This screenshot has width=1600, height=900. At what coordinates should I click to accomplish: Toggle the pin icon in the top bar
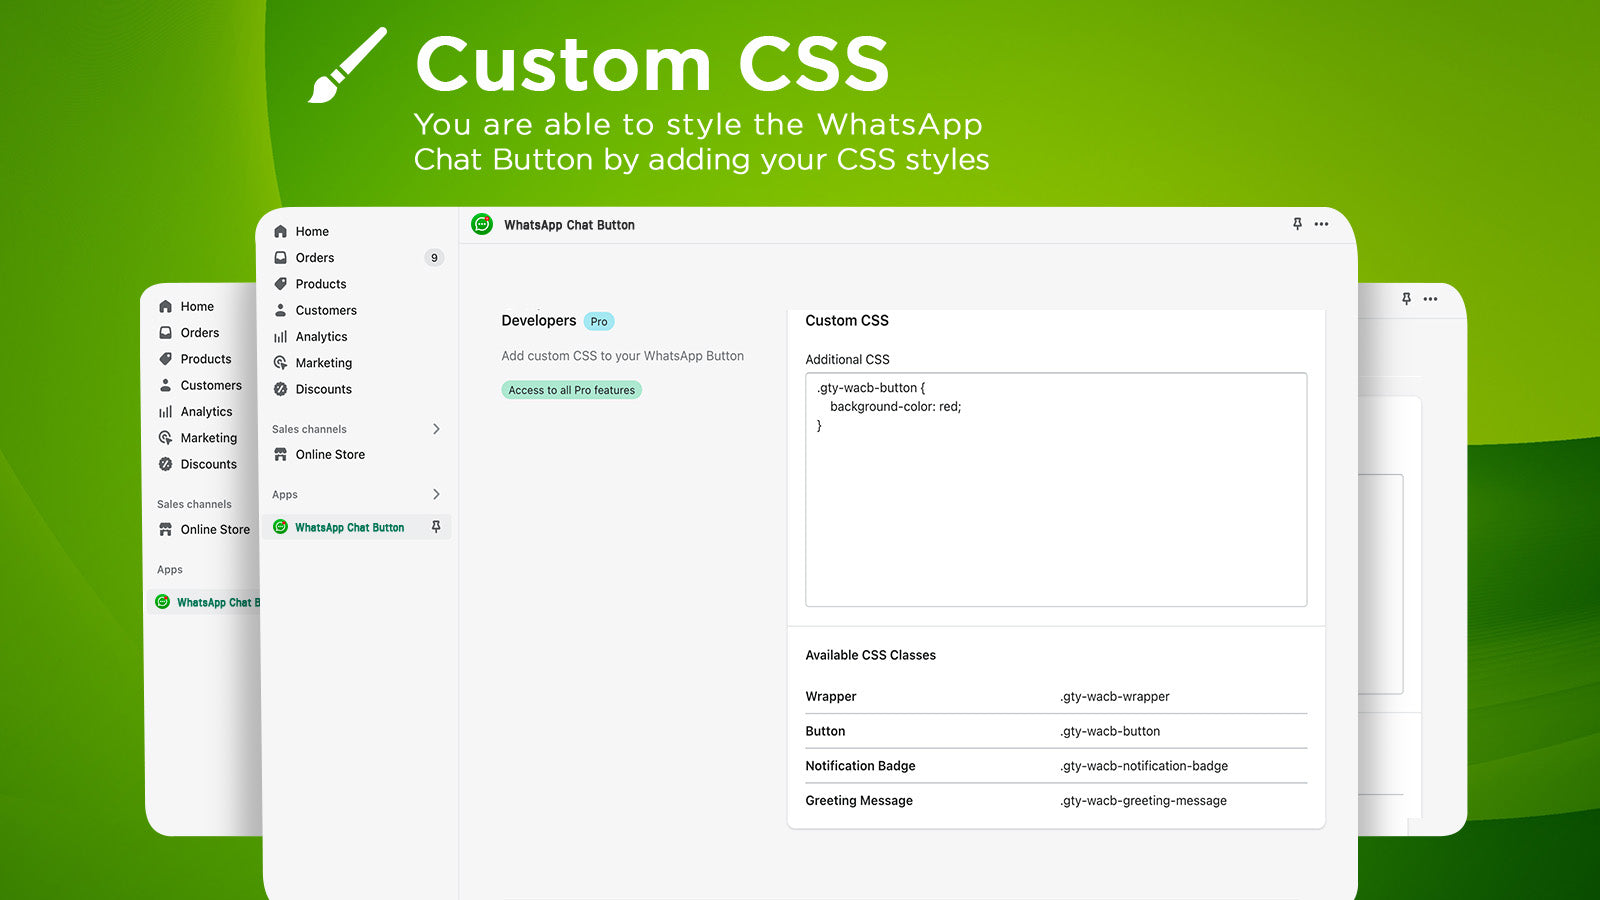click(x=1296, y=224)
